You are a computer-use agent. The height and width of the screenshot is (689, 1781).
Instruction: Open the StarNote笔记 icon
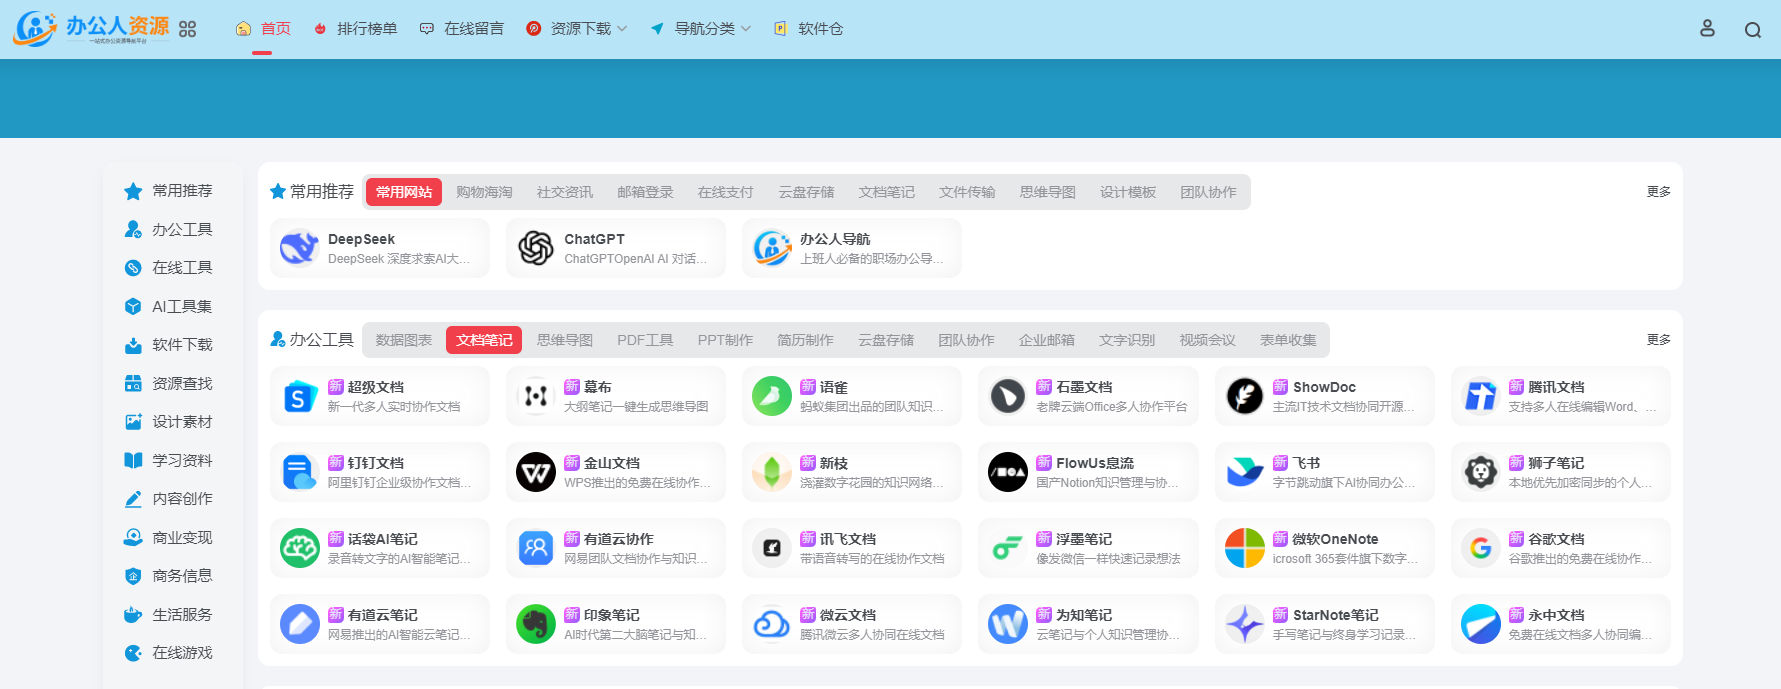pos(1244,624)
